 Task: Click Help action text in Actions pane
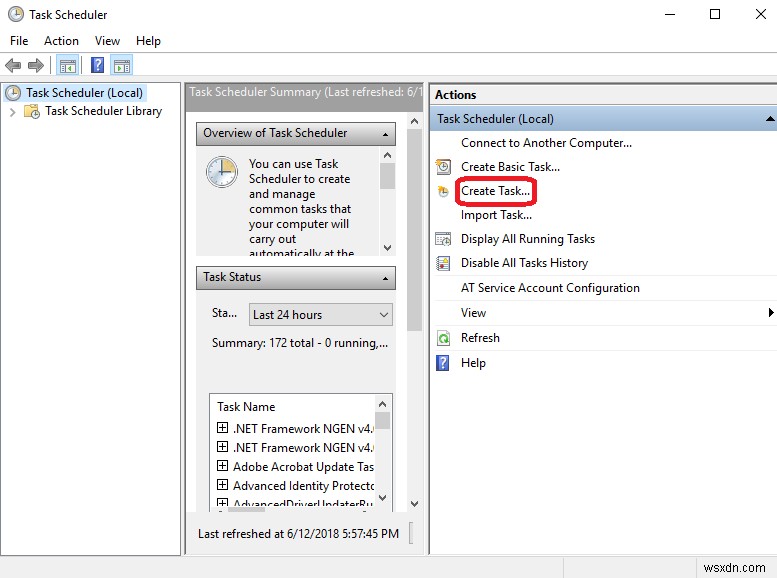tap(473, 363)
